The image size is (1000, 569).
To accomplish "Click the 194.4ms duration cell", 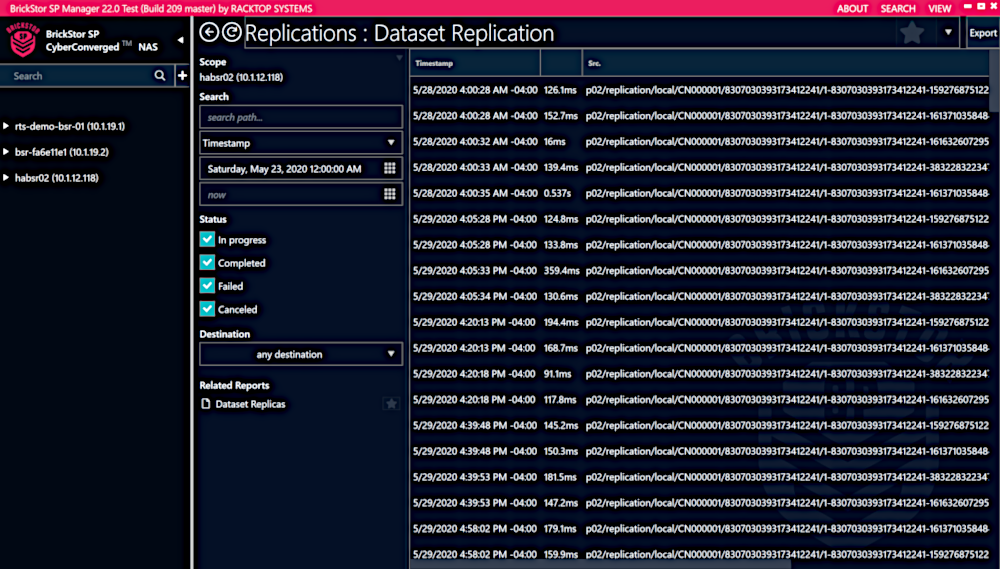I will tap(561, 322).
